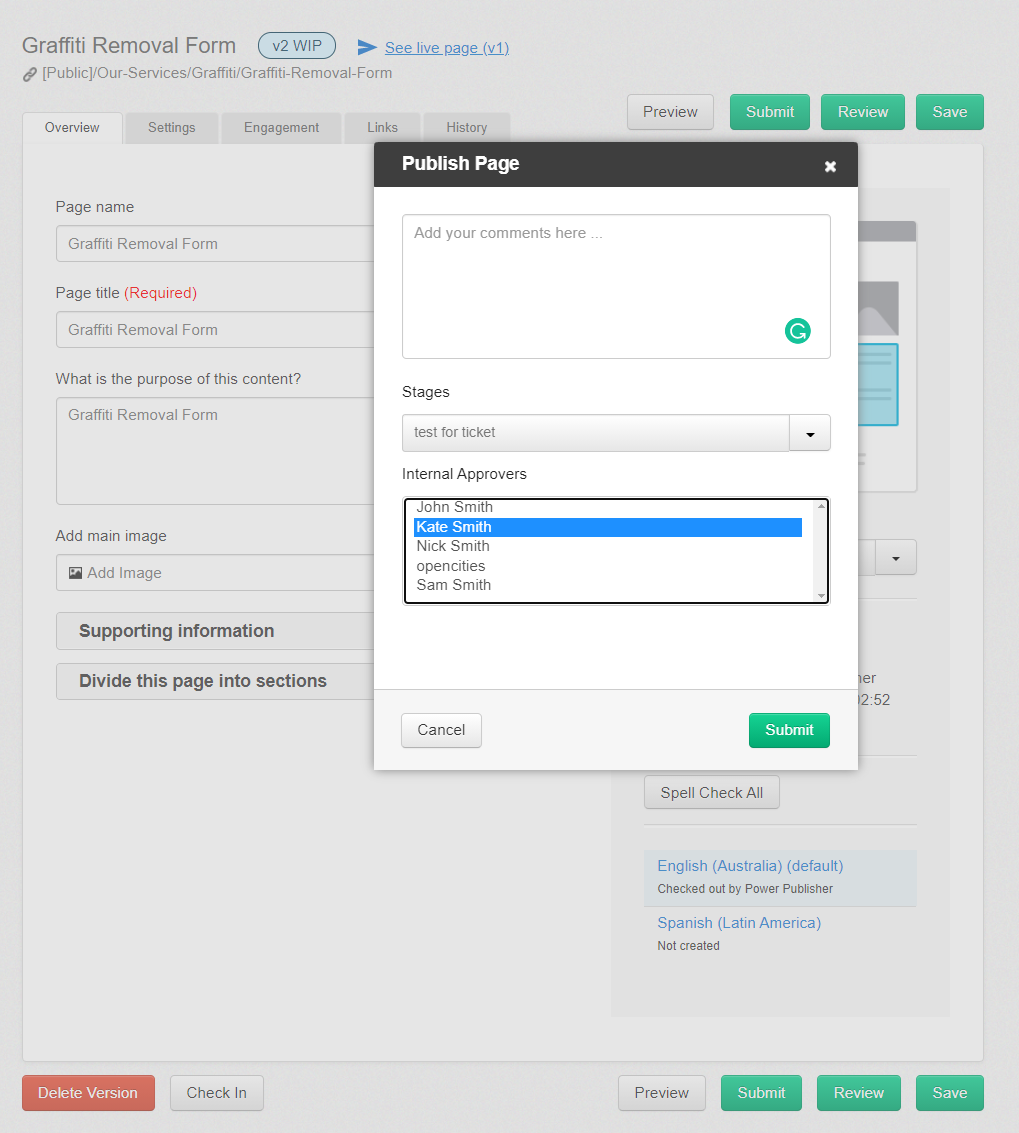Click the approvers list scroll-down arrow
Image resolution: width=1019 pixels, height=1133 pixels.
[821, 594]
